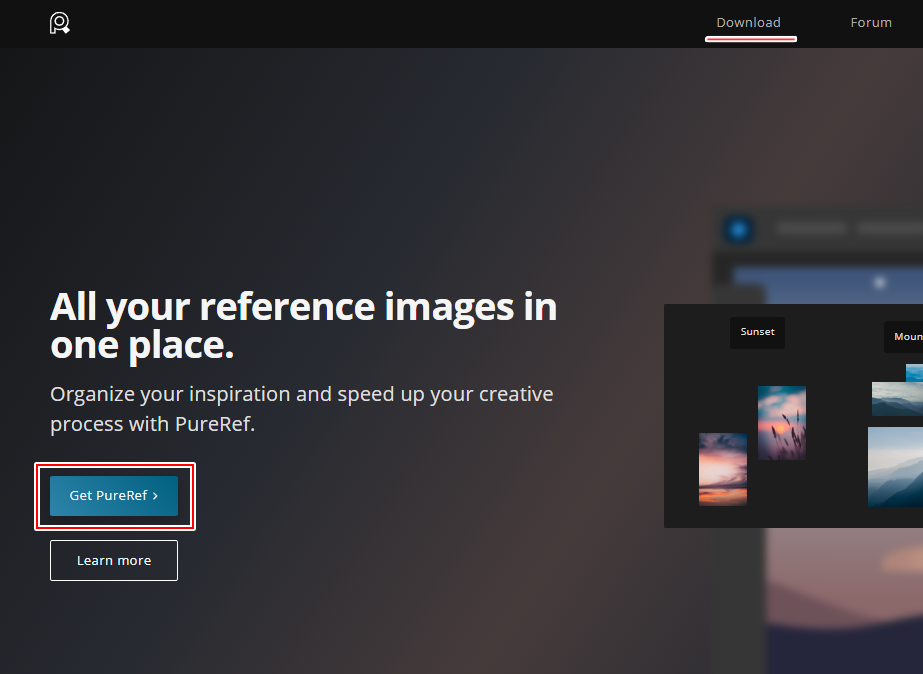This screenshot has width=923, height=674.
Task: Click the headline "All your reference images"
Action: pyautogui.click(x=303, y=306)
